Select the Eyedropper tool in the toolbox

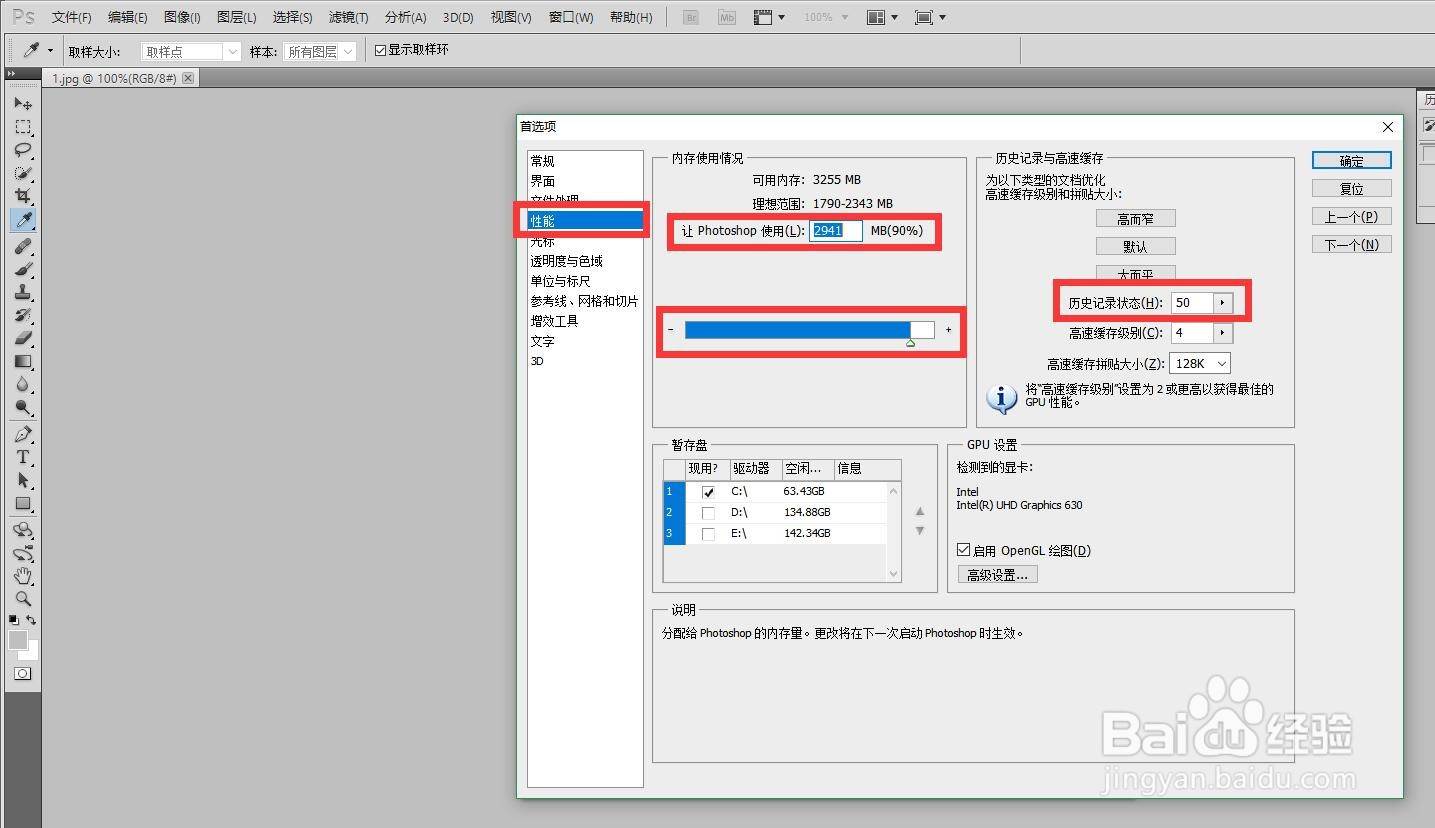pyautogui.click(x=22, y=219)
